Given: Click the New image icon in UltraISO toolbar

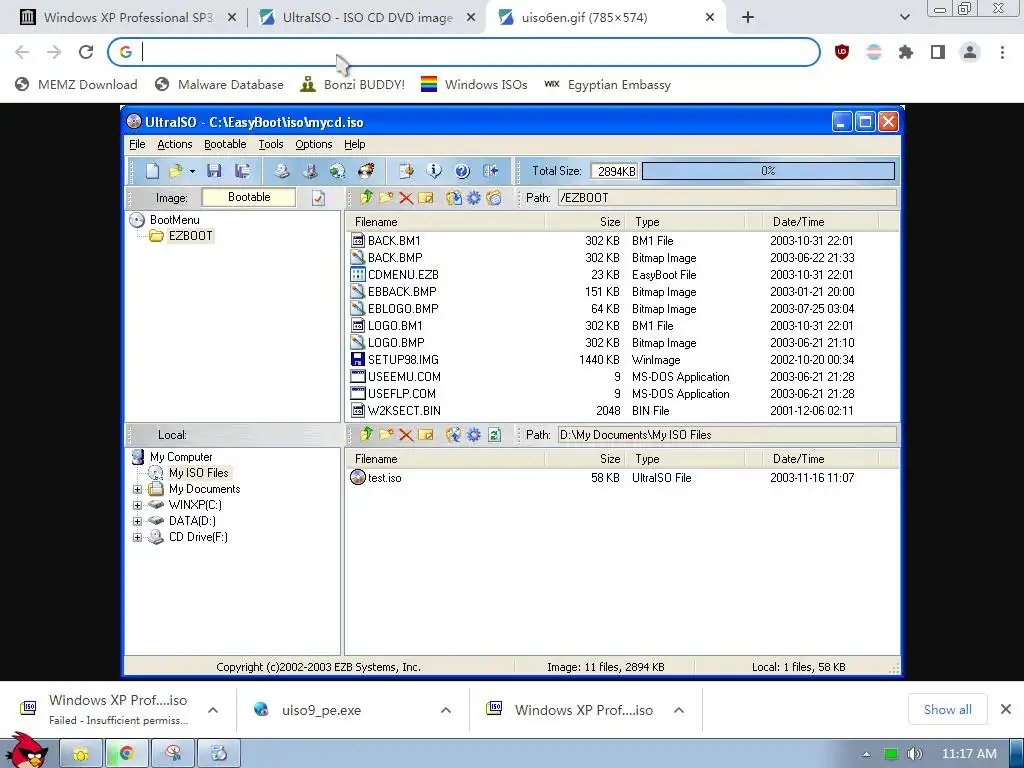Looking at the screenshot, I should pos(152,171).
